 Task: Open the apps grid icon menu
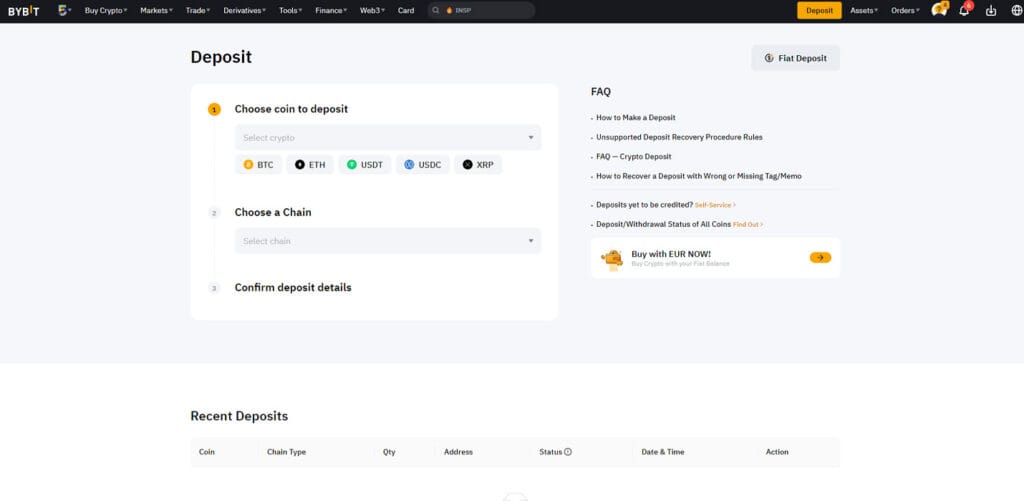pyautogui.click(x=64, y=10)
